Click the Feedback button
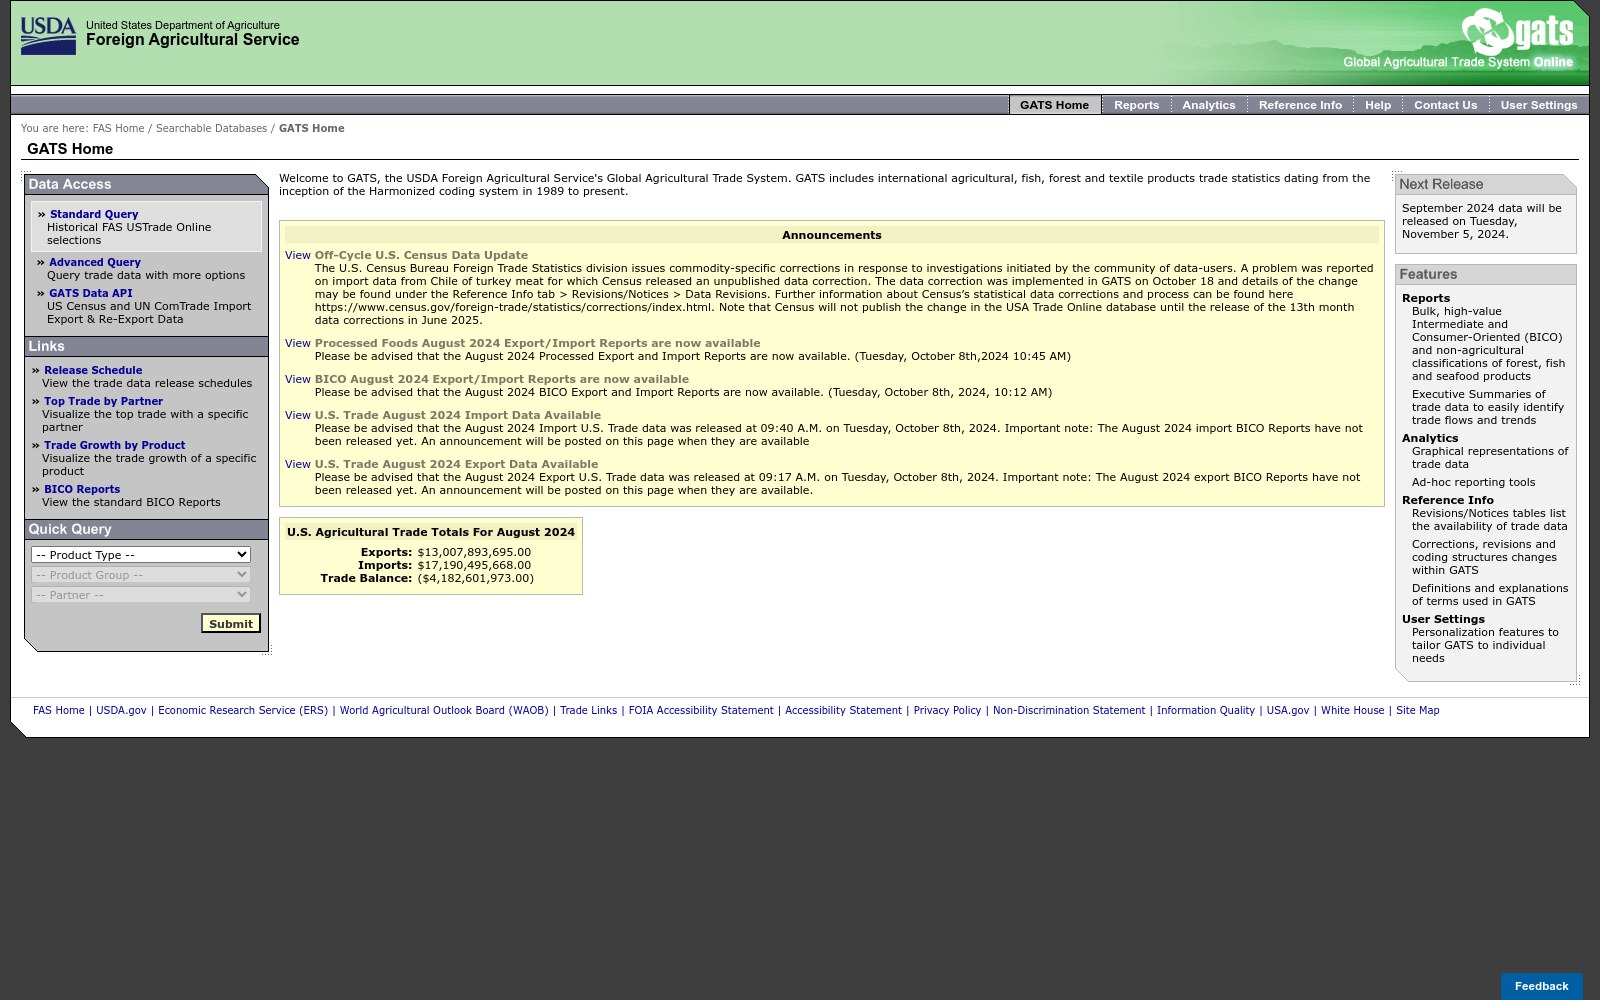 click(x=1541, y=986)
